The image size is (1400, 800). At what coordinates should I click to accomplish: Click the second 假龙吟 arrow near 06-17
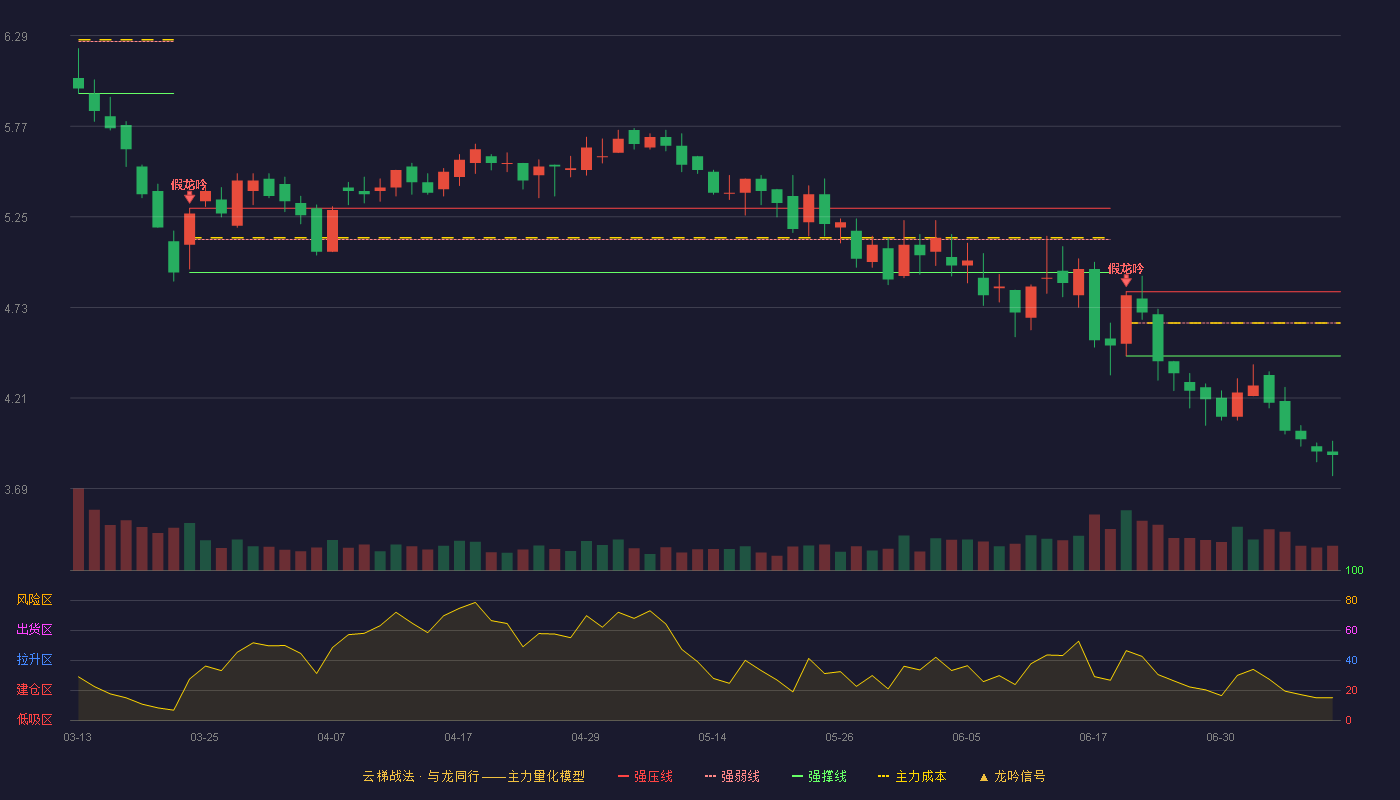tap(1126, 281)
